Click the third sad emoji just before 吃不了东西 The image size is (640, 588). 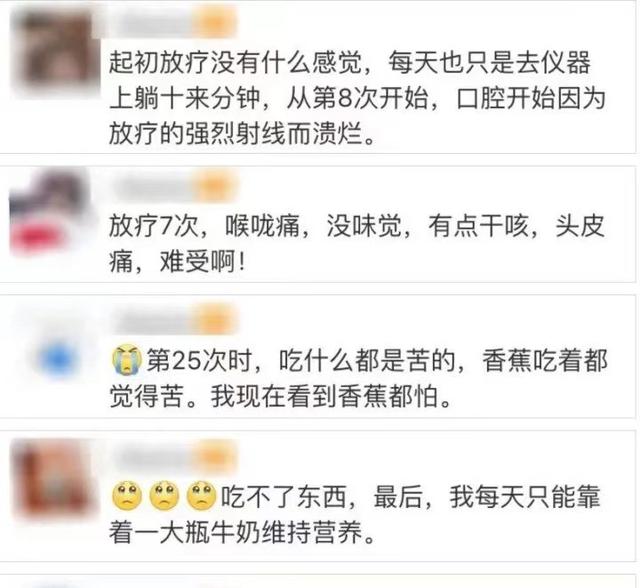[201, 496]
